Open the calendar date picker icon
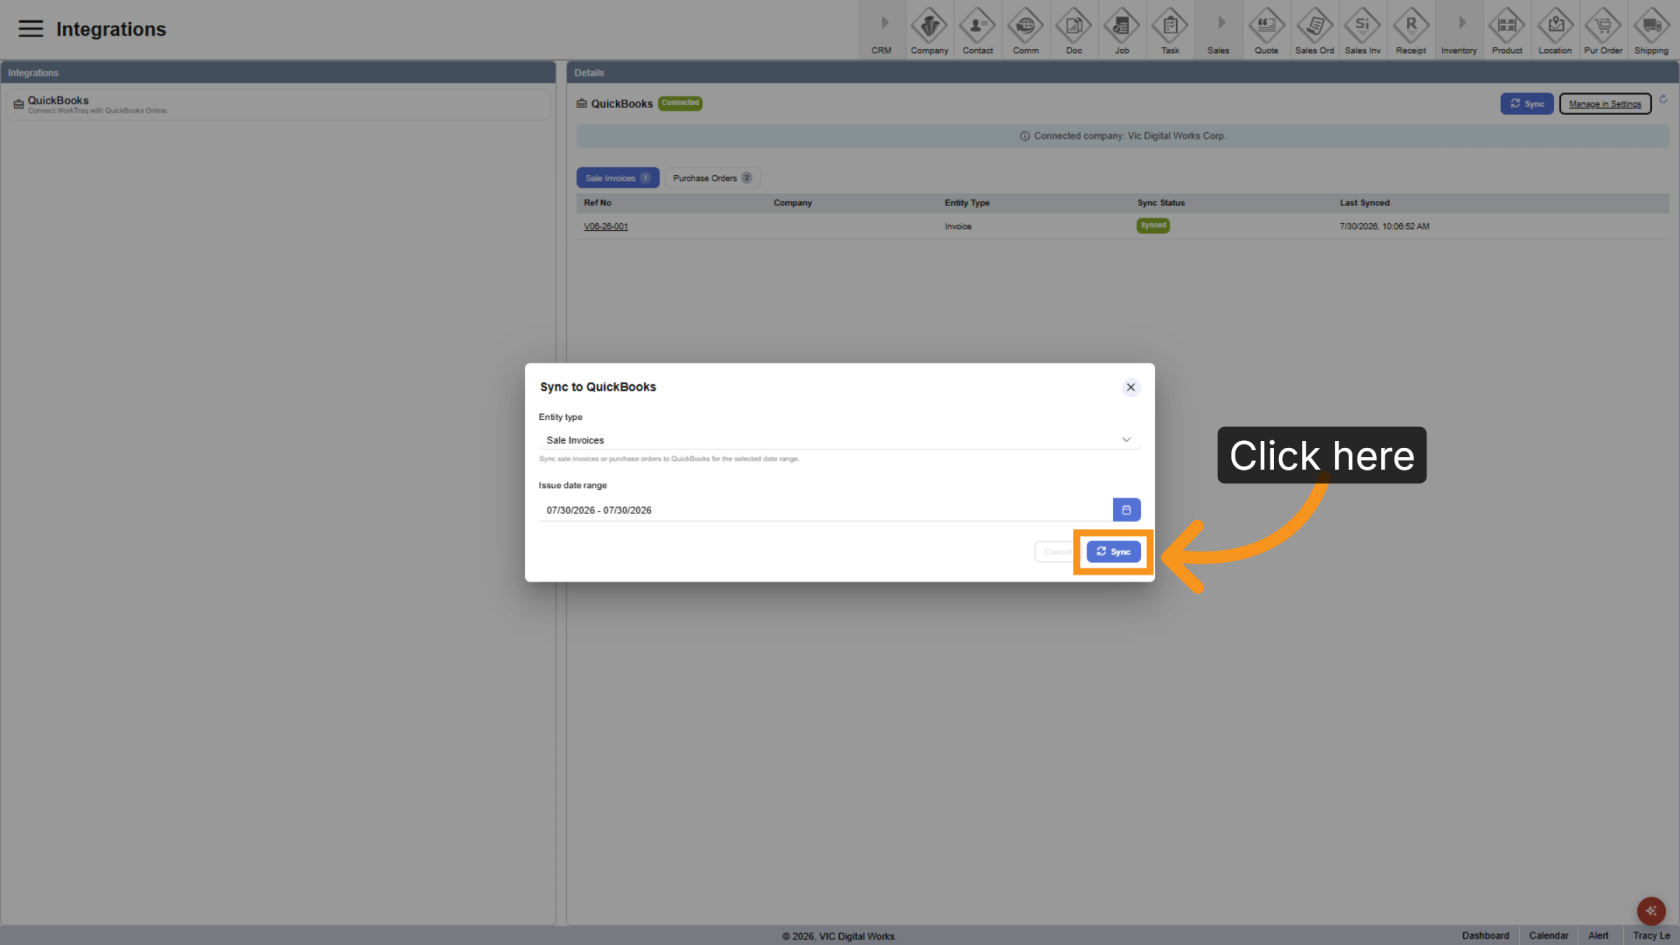This screenshot has height=945, width=1680. (1126, 510)
